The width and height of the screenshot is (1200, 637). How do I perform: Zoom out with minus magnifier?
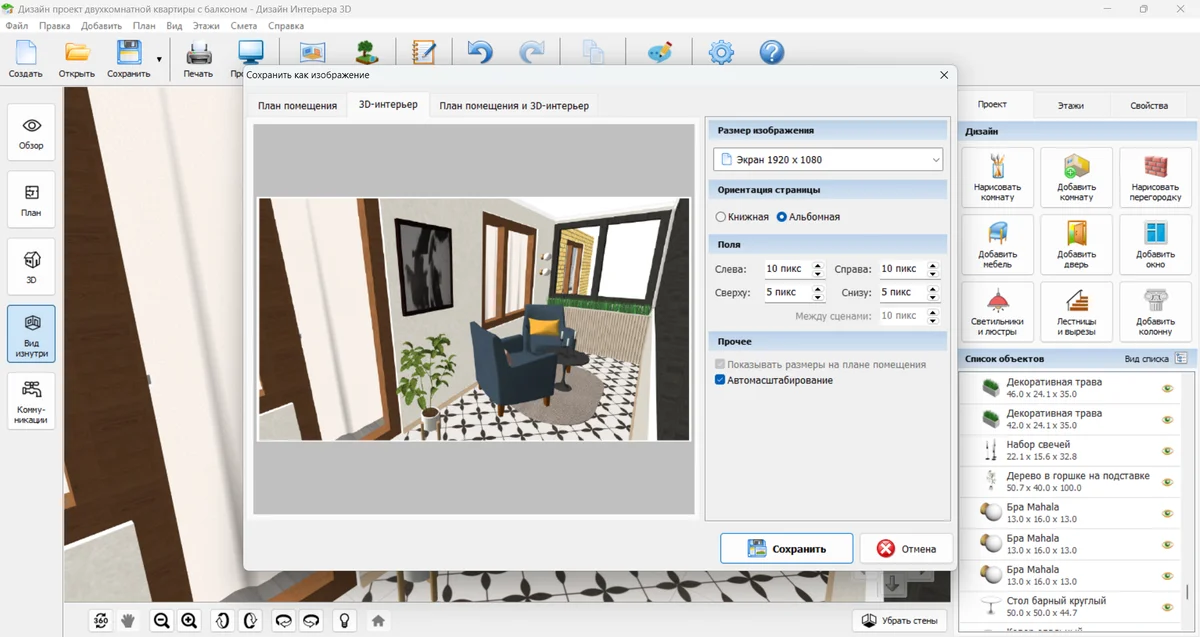pos(161,621)
